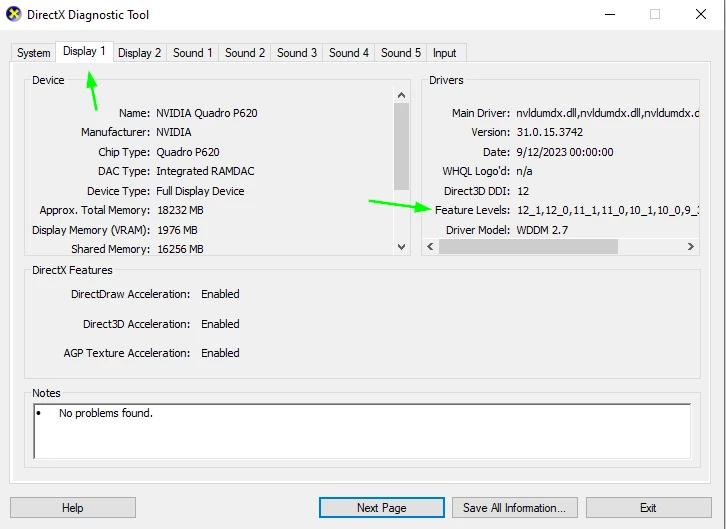
Task: Click the Exit button
Action: pyautogui.click(x=648, y=508)
